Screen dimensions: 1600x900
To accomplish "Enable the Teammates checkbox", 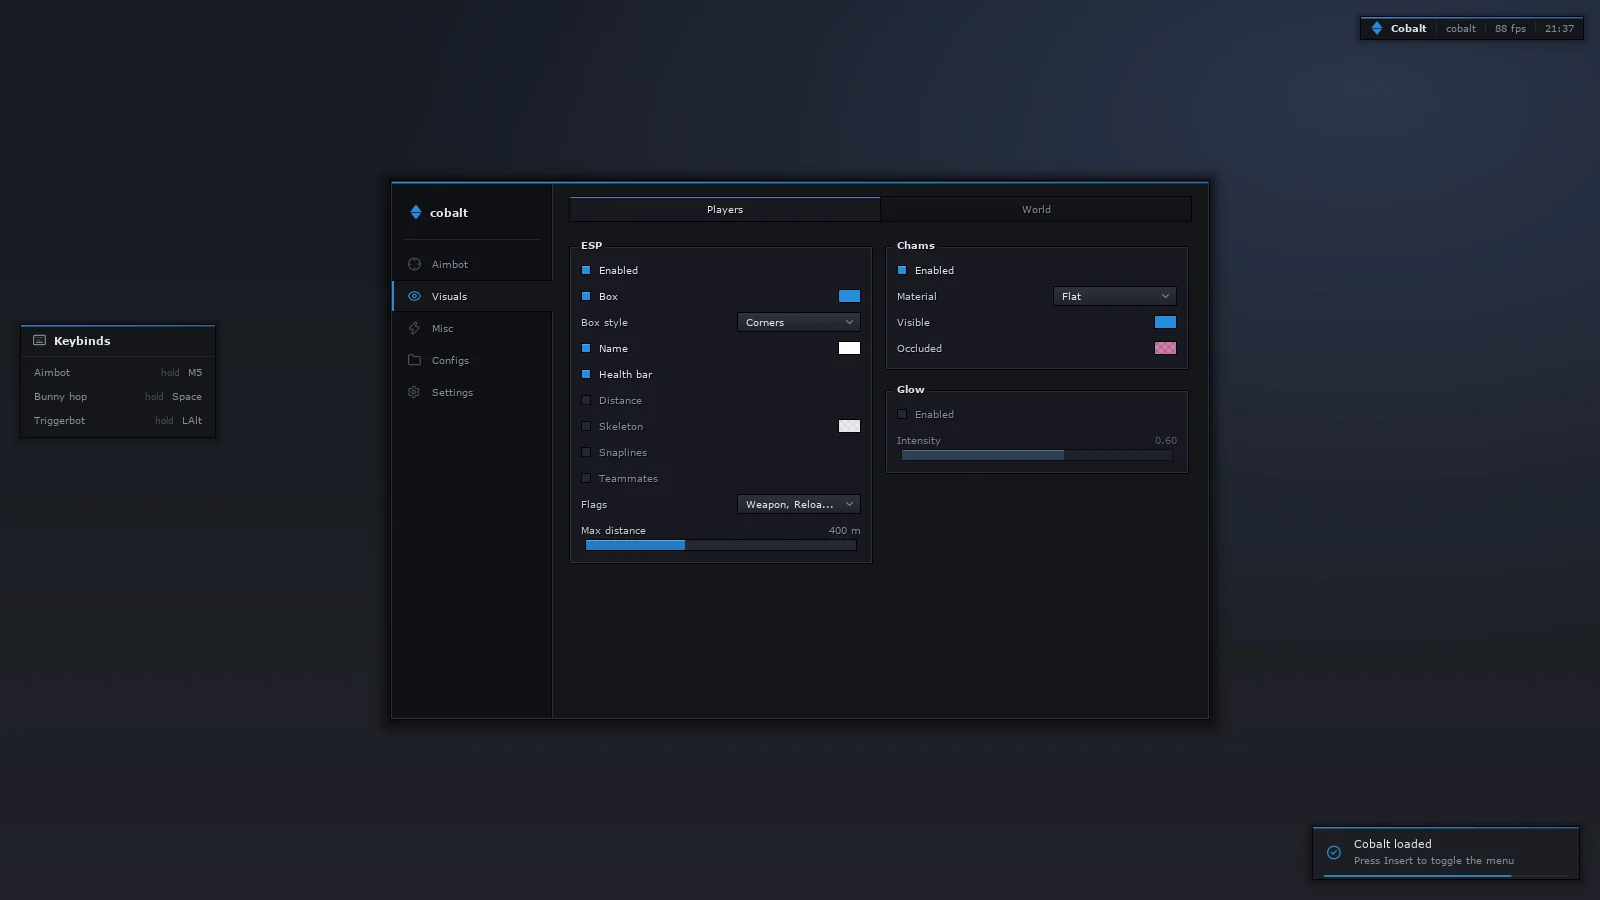I will click(586, 478).
